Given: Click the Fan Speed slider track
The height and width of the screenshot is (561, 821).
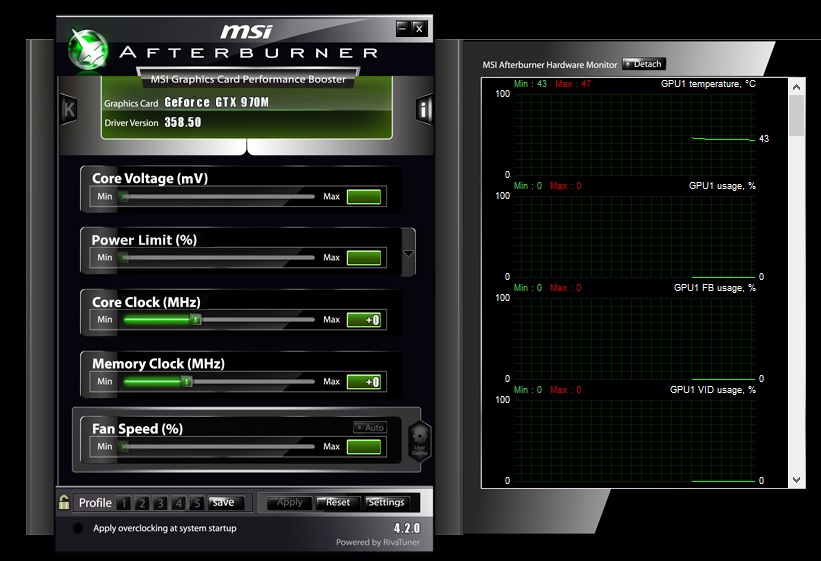Looking at the screenshot, I should point(217,447).
